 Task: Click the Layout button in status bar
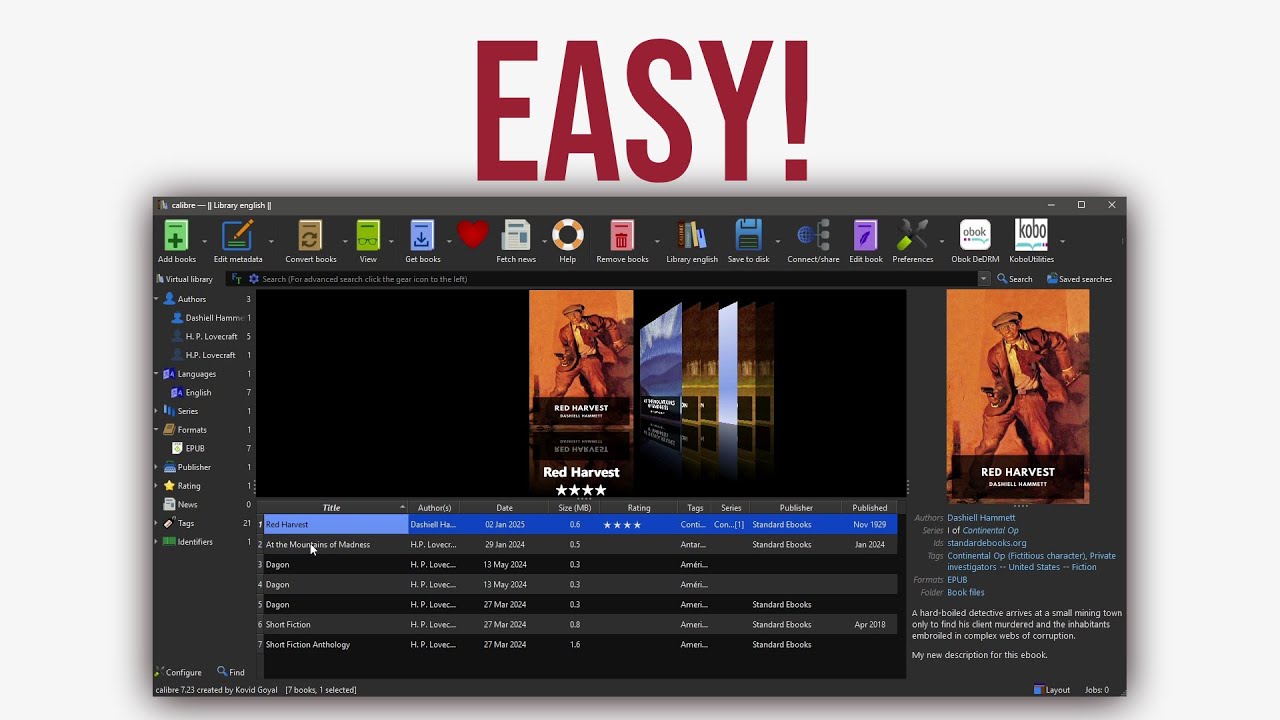tap(1052, 690)
